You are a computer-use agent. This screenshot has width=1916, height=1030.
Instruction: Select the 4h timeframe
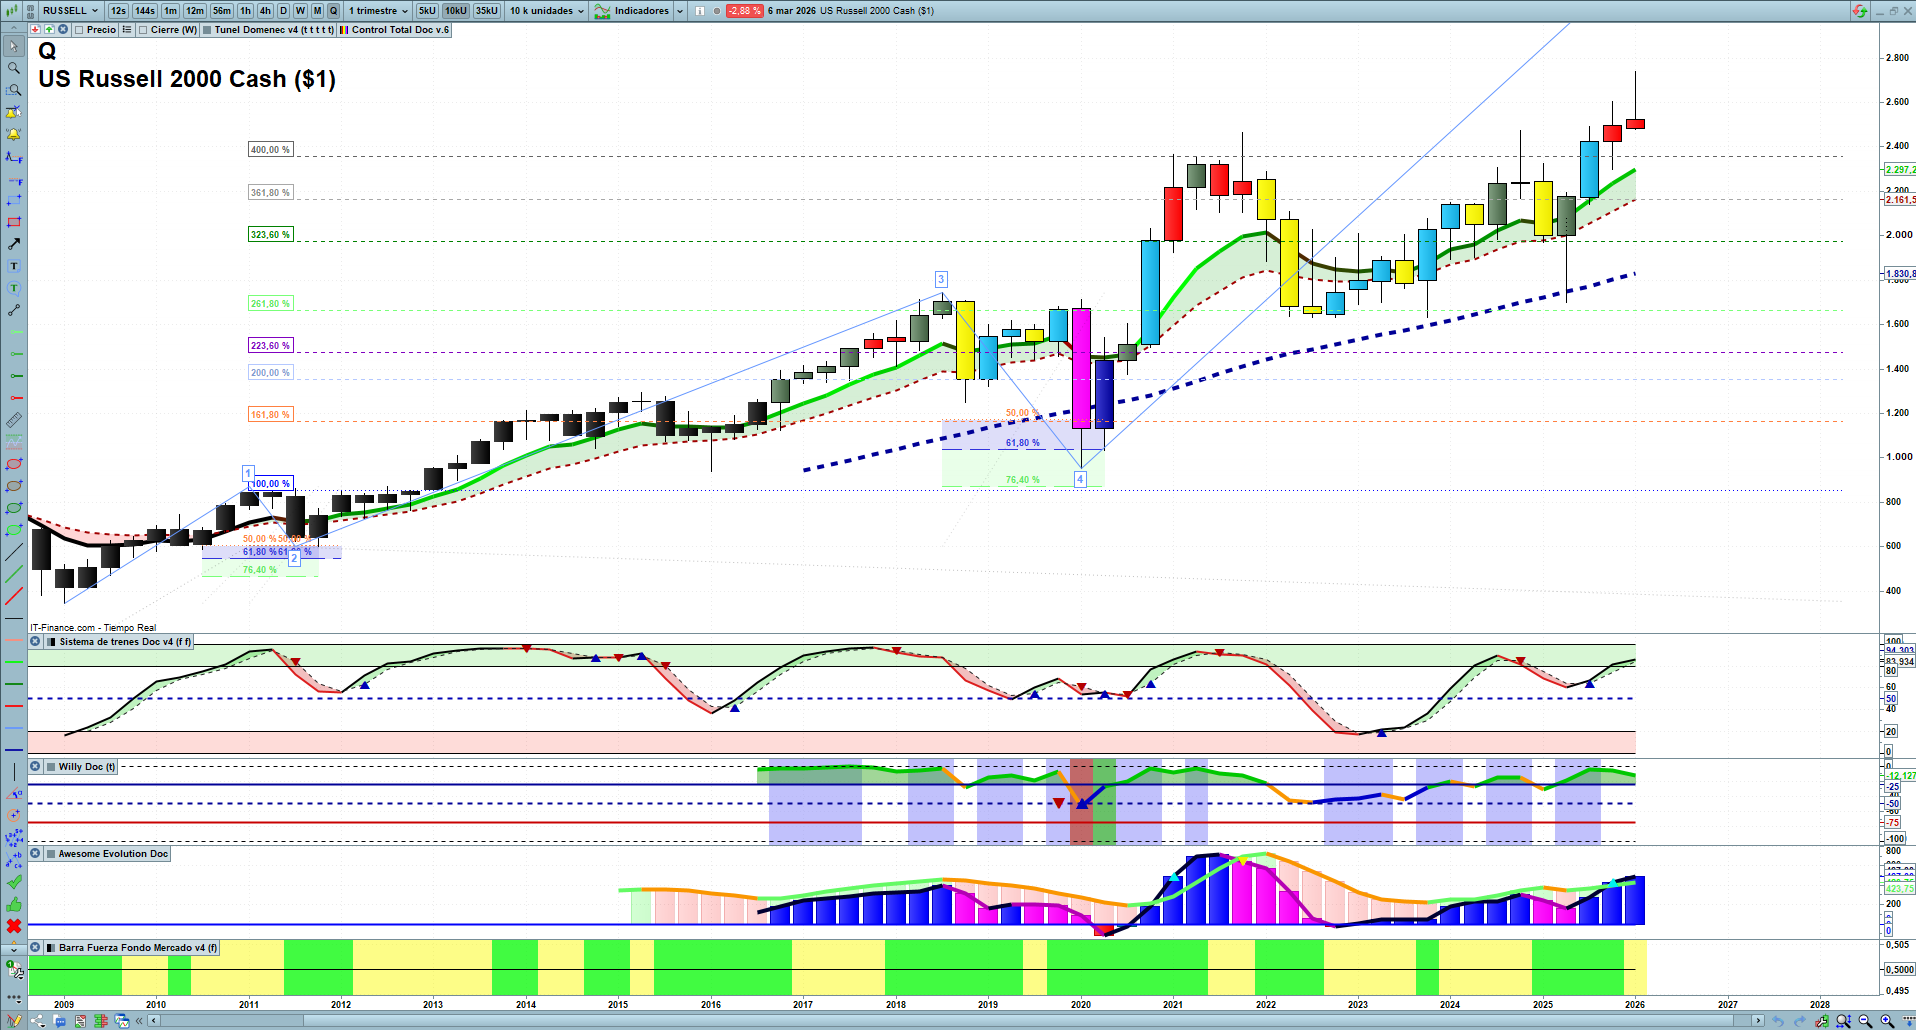point(265,11)
